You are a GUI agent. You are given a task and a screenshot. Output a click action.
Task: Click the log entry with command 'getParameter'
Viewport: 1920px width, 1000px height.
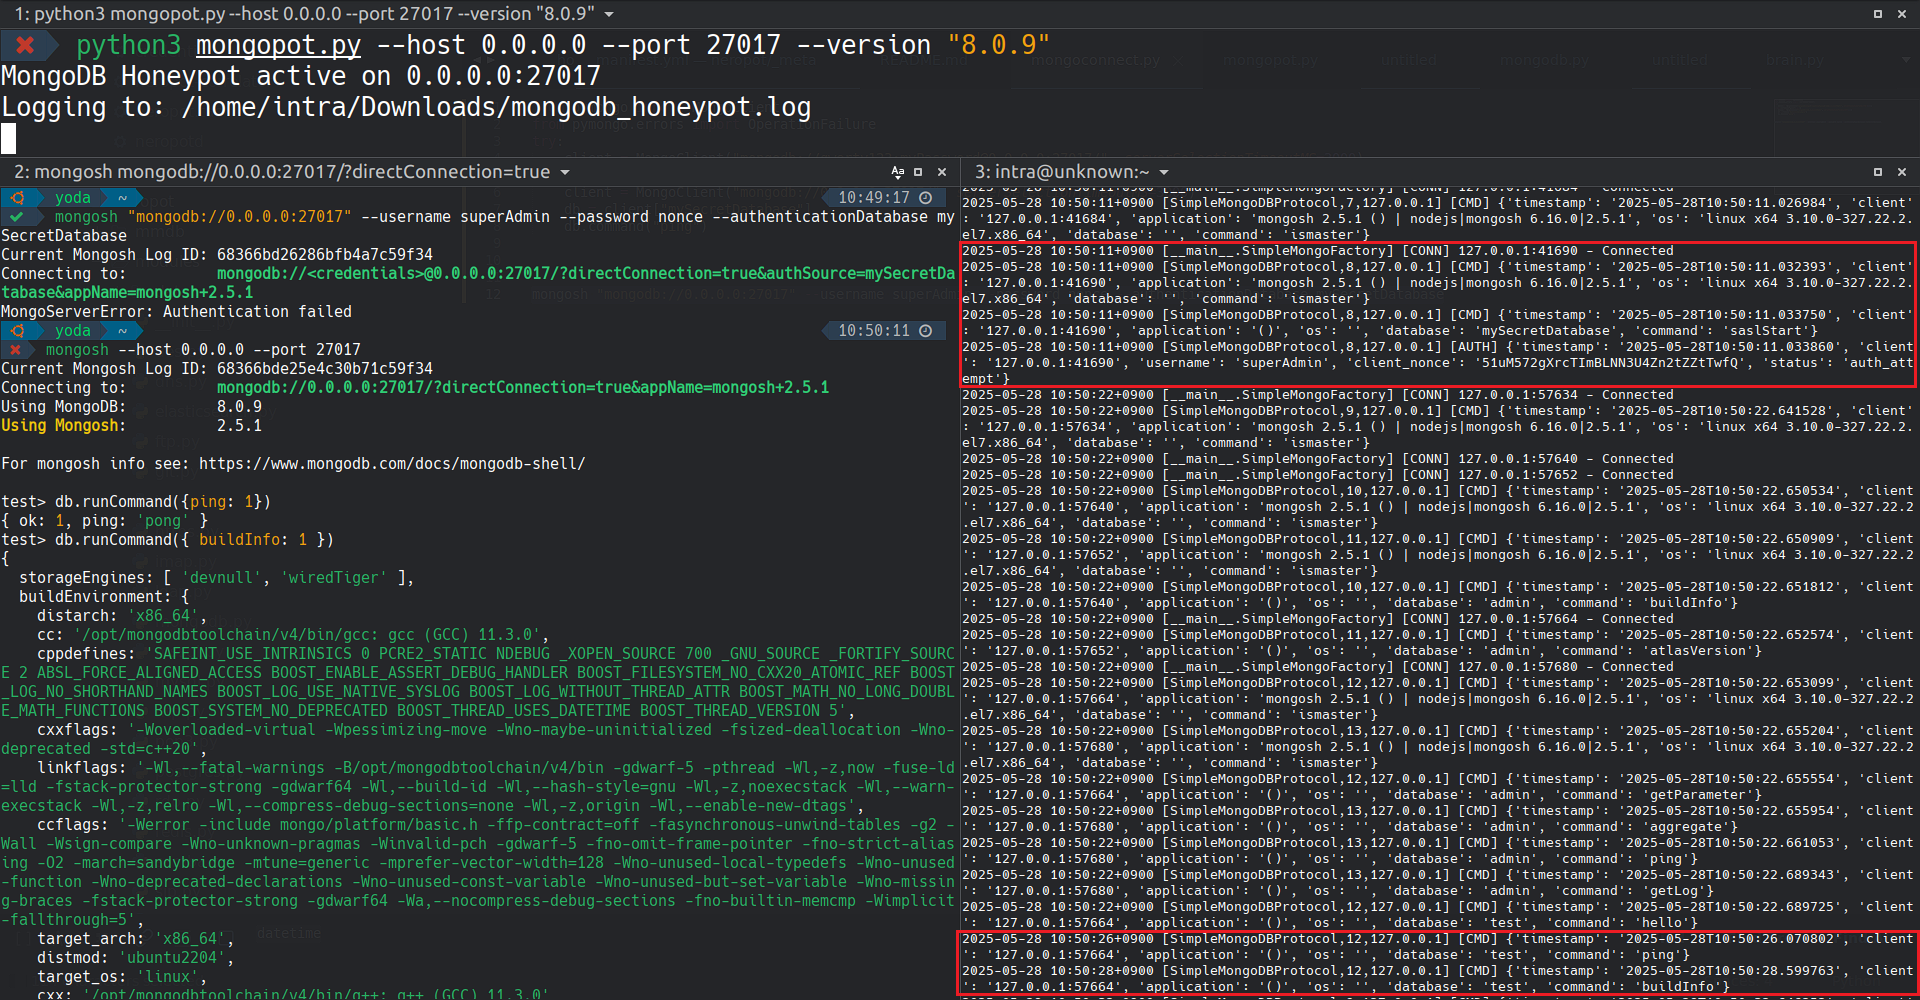(1437, 787)
